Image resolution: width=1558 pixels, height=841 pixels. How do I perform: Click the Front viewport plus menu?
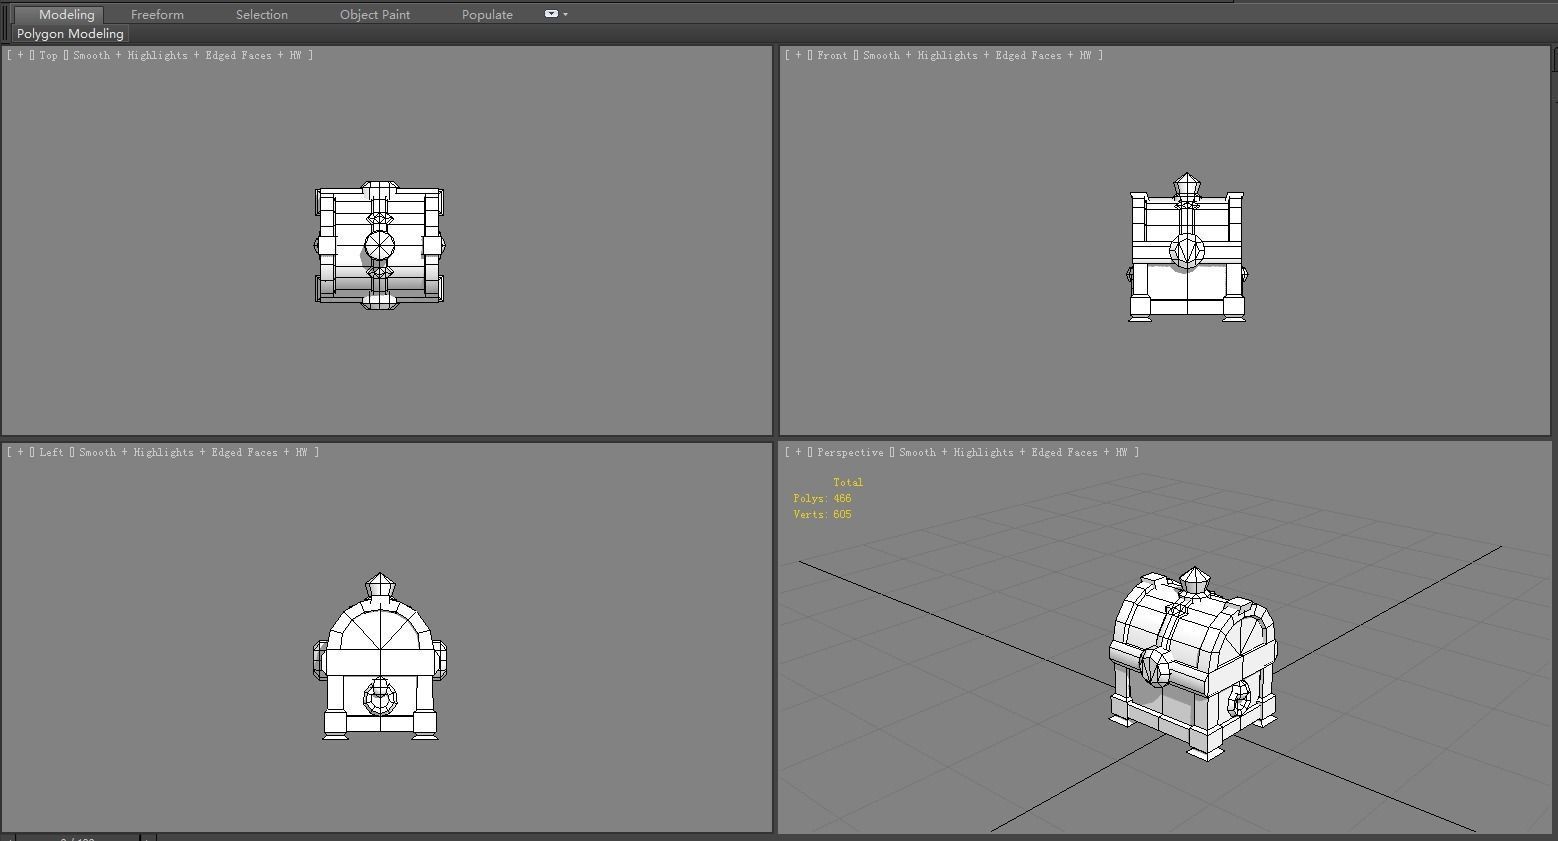tap(798, 55)
